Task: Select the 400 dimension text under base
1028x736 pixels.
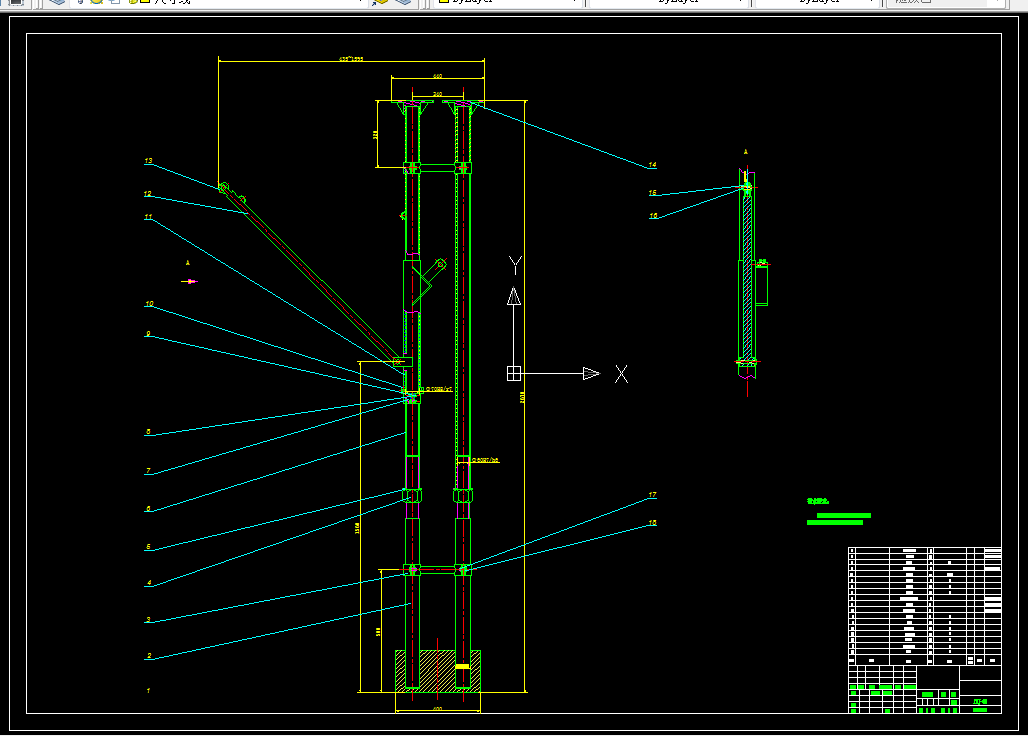Action: point(437,708)
